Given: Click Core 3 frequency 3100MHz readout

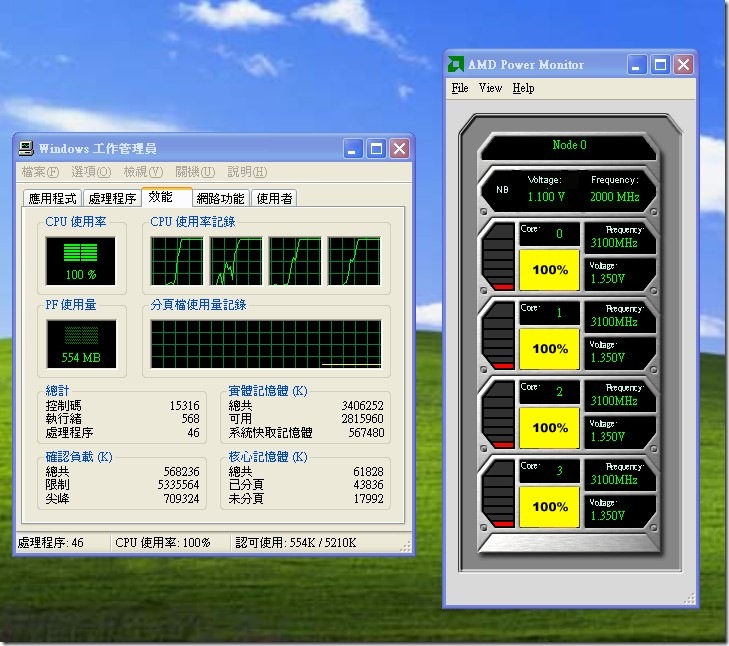Looking at the screenshot, I should pyautogui.click(x=614, y=480).
